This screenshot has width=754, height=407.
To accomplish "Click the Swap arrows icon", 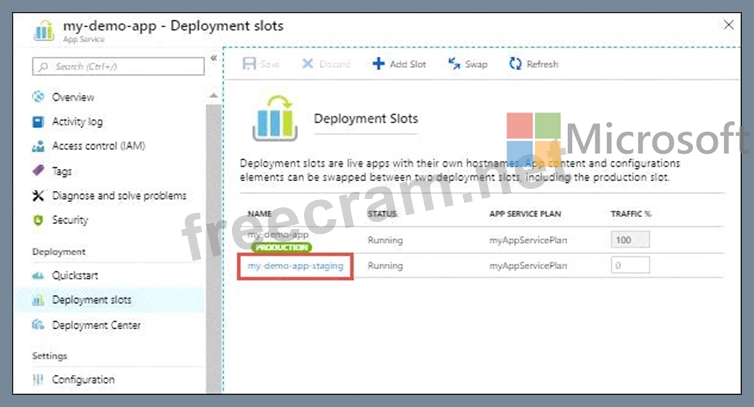I will tap(454, 64).
